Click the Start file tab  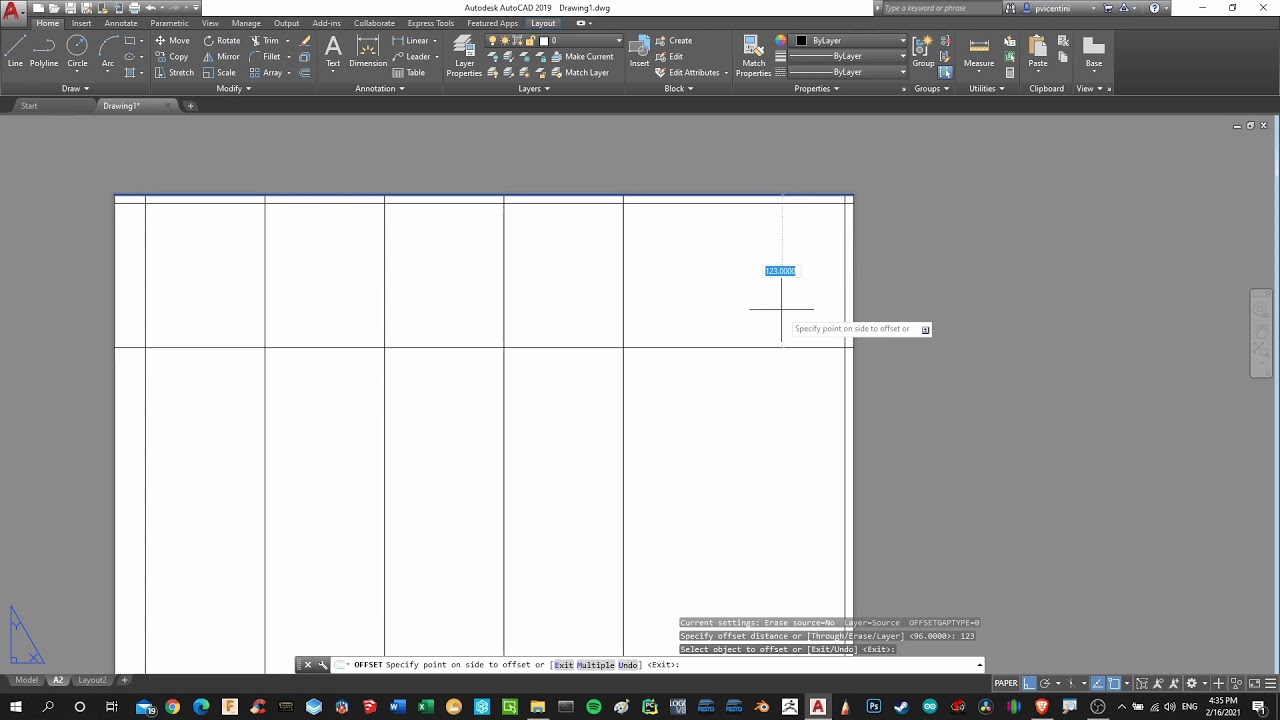click(x=29, y=106)
